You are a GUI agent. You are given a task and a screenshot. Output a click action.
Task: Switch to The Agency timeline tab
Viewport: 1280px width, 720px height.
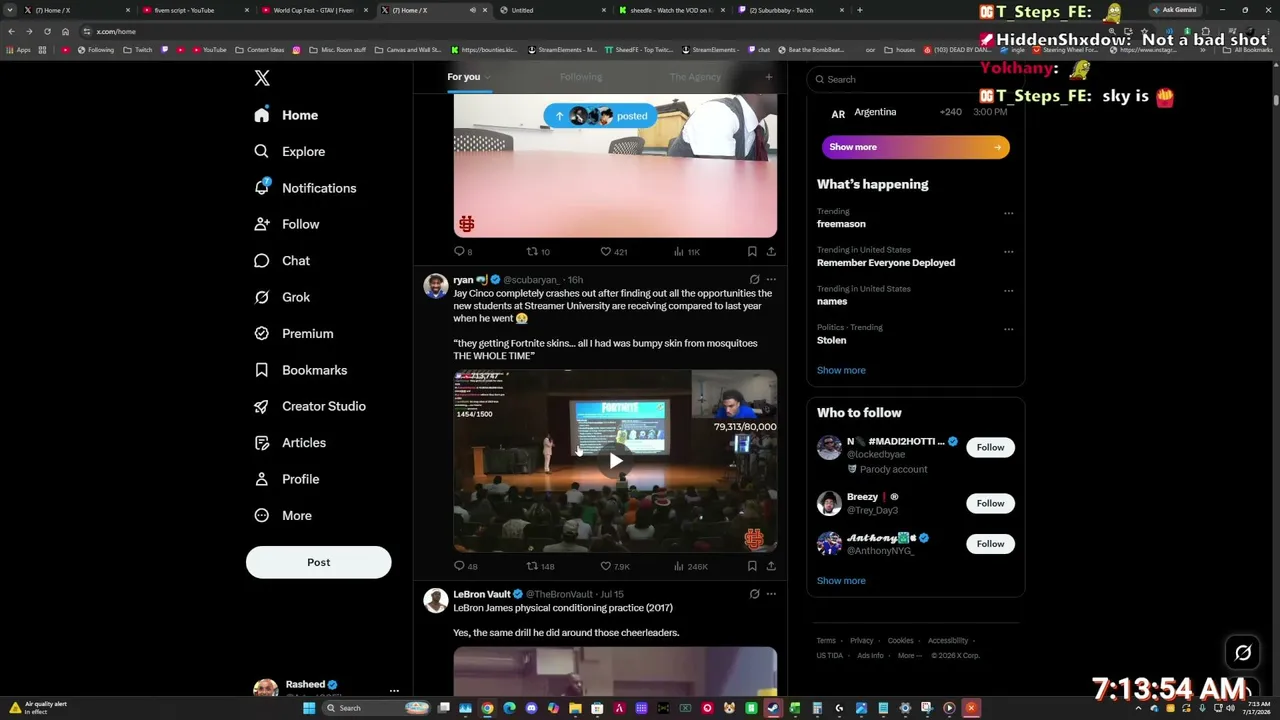click(695, 77)
